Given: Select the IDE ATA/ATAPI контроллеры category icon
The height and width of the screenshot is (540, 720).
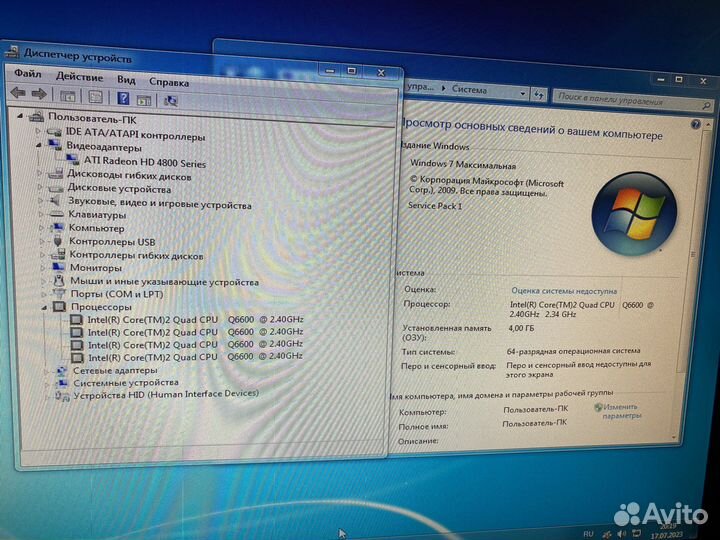Looking at the screenshot, I should pos(54,132).
